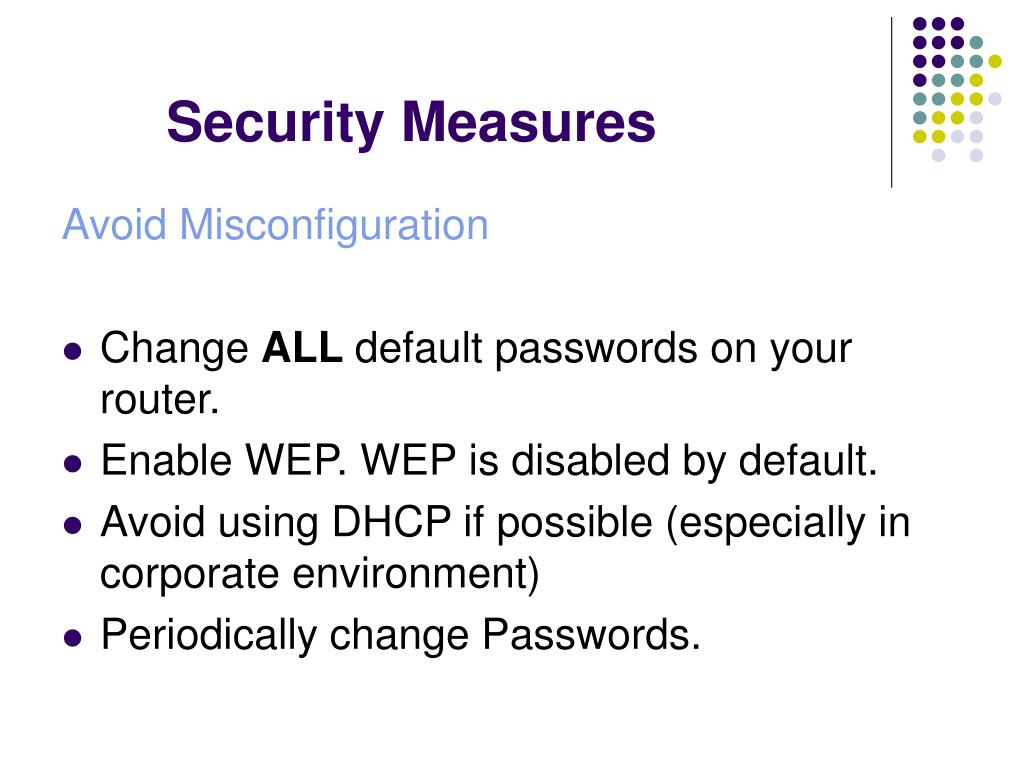Click the bullet dot before Enable WEP
Screen dimensions: 1024x768
[72, 464]
